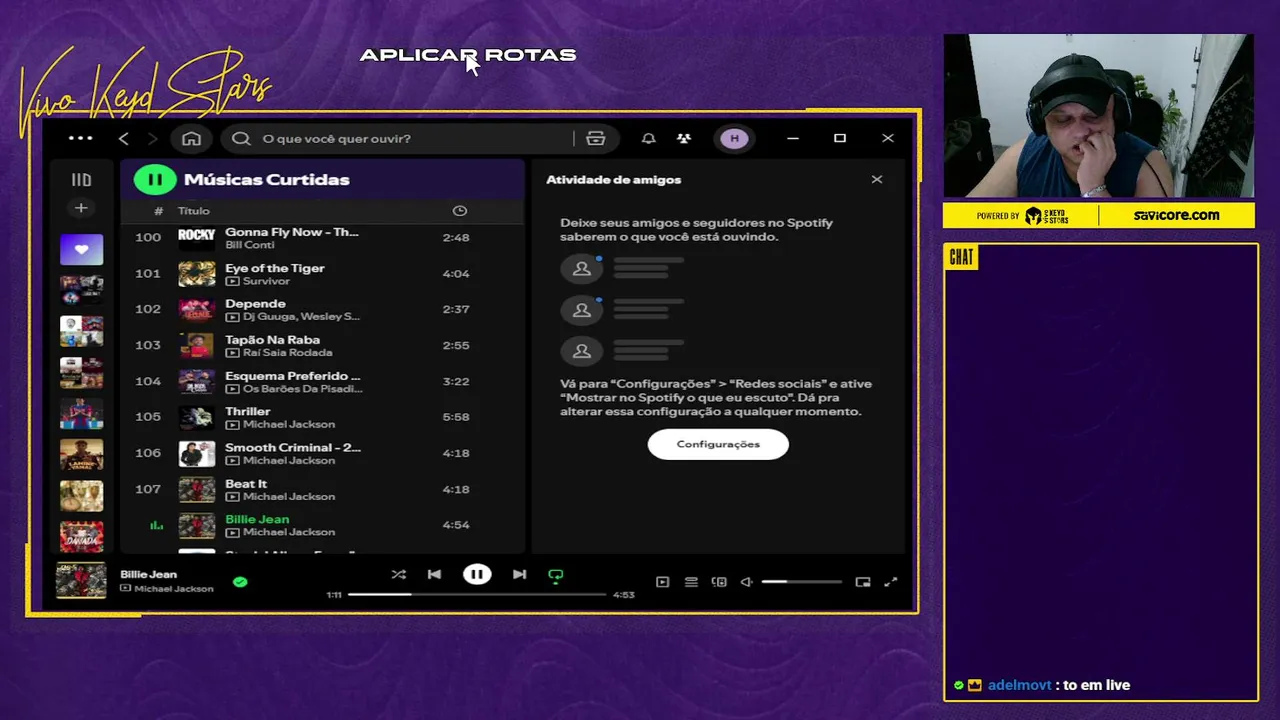Open the connect to device icon
The image size is (1280, 720).
(719, 582)
